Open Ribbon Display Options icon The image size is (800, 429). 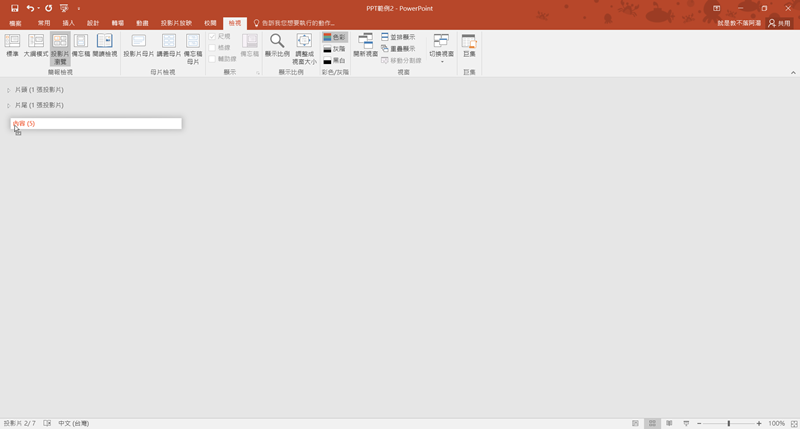click(716, 8)
